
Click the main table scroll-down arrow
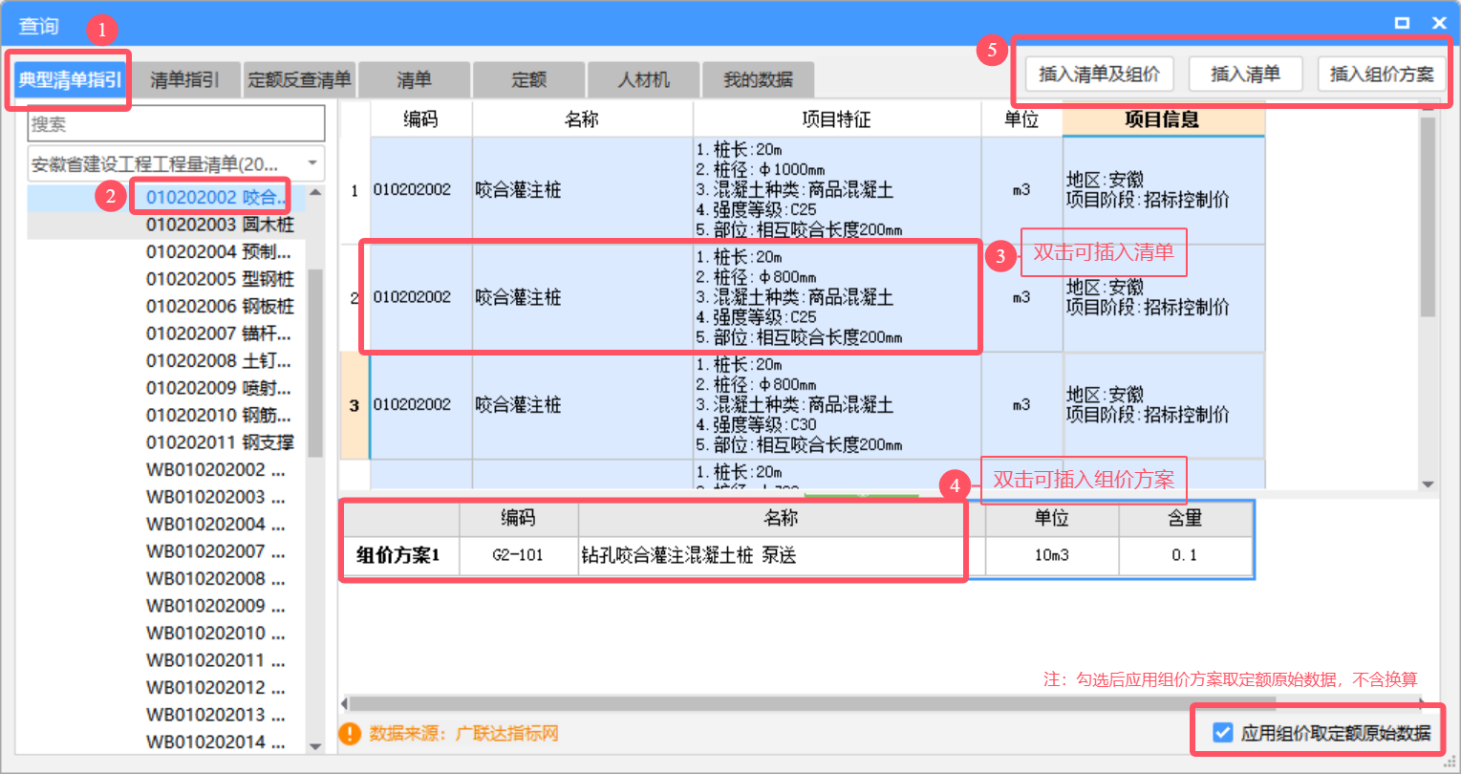pos(1428,484)
